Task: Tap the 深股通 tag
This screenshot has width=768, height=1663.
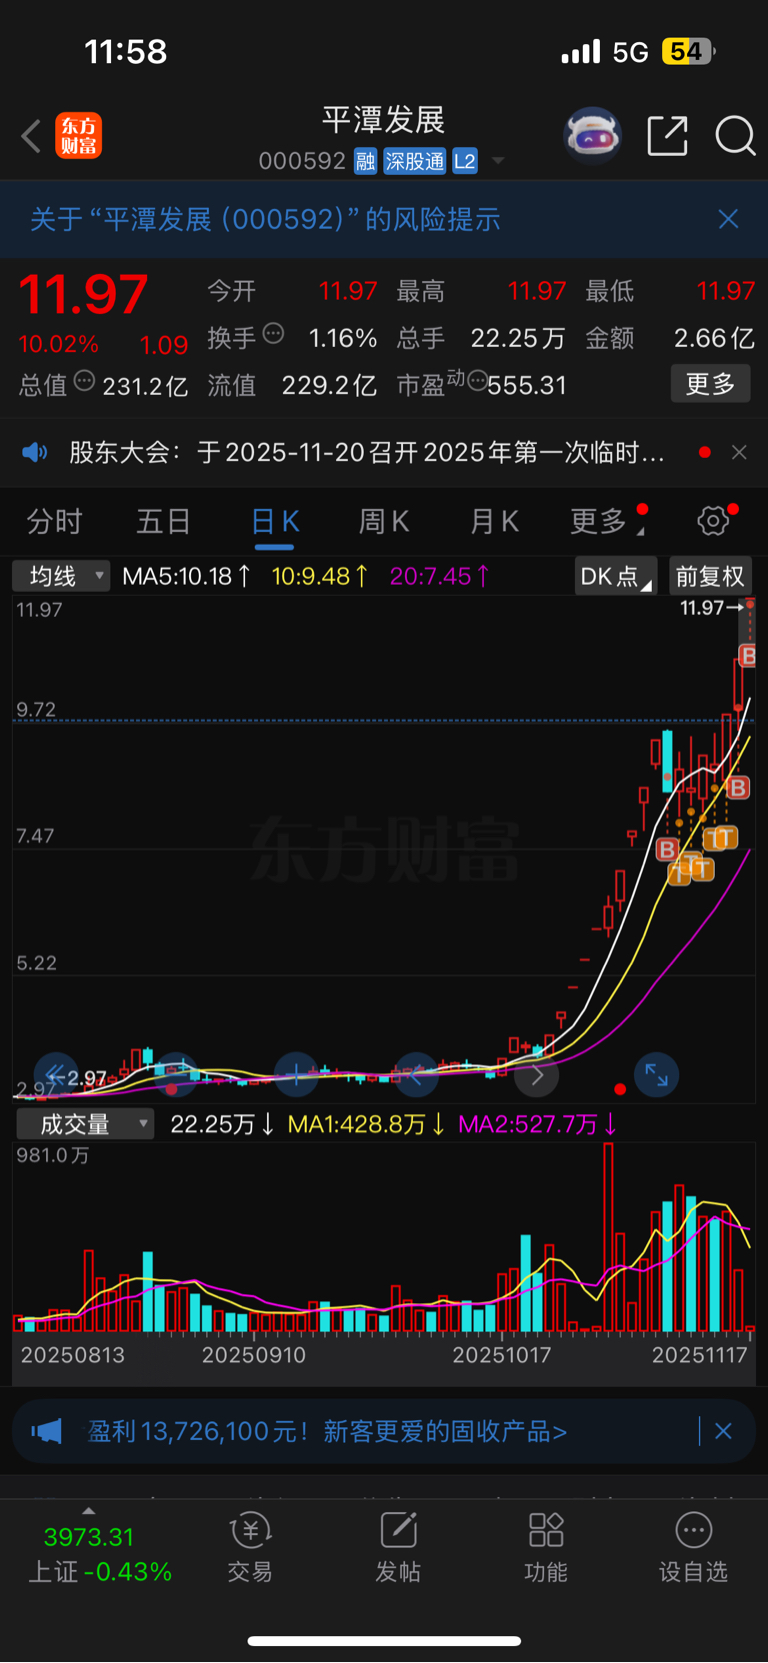Action: coord(415,161)
